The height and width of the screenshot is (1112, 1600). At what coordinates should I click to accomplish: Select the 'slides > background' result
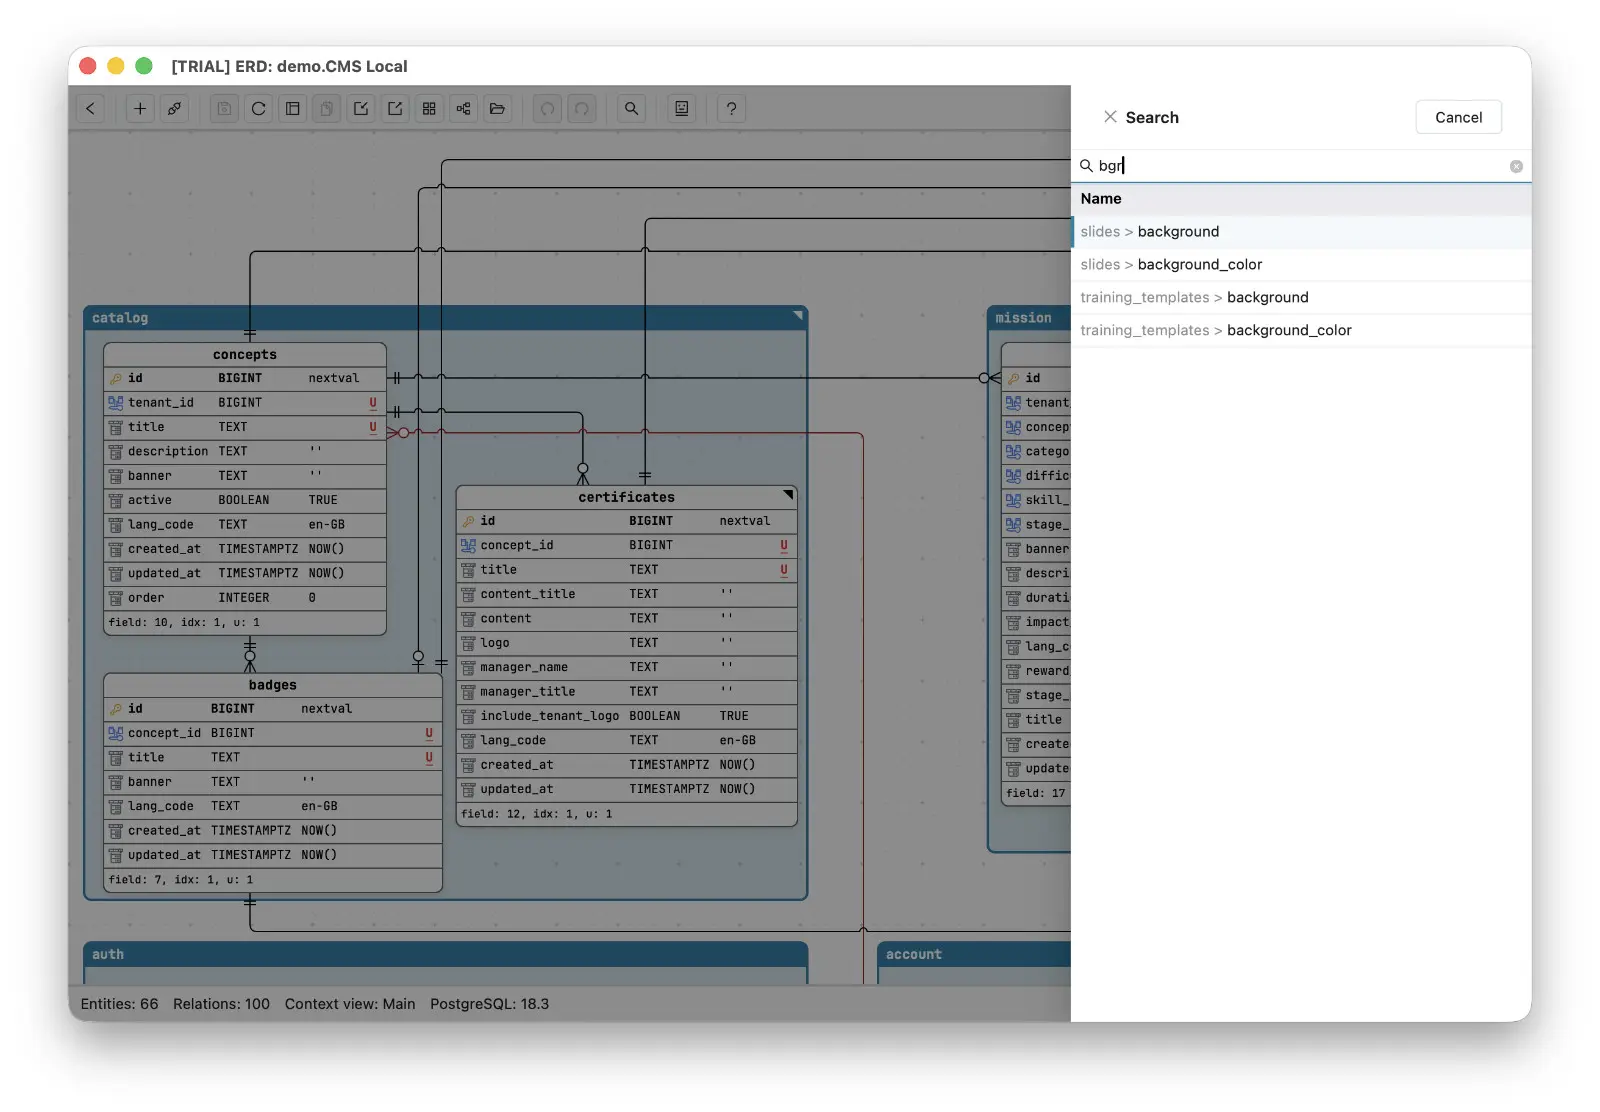coord(1301,232)
